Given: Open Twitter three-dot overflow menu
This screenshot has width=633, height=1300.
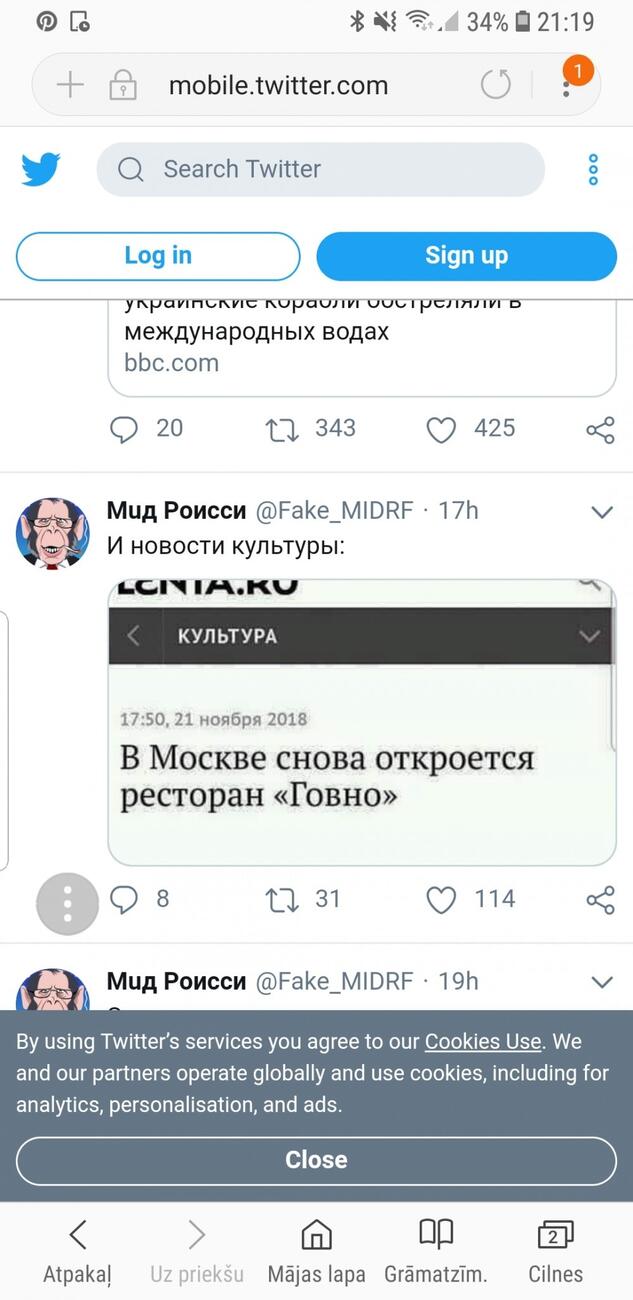Looking at the screenshot, I should coord(593,170).
